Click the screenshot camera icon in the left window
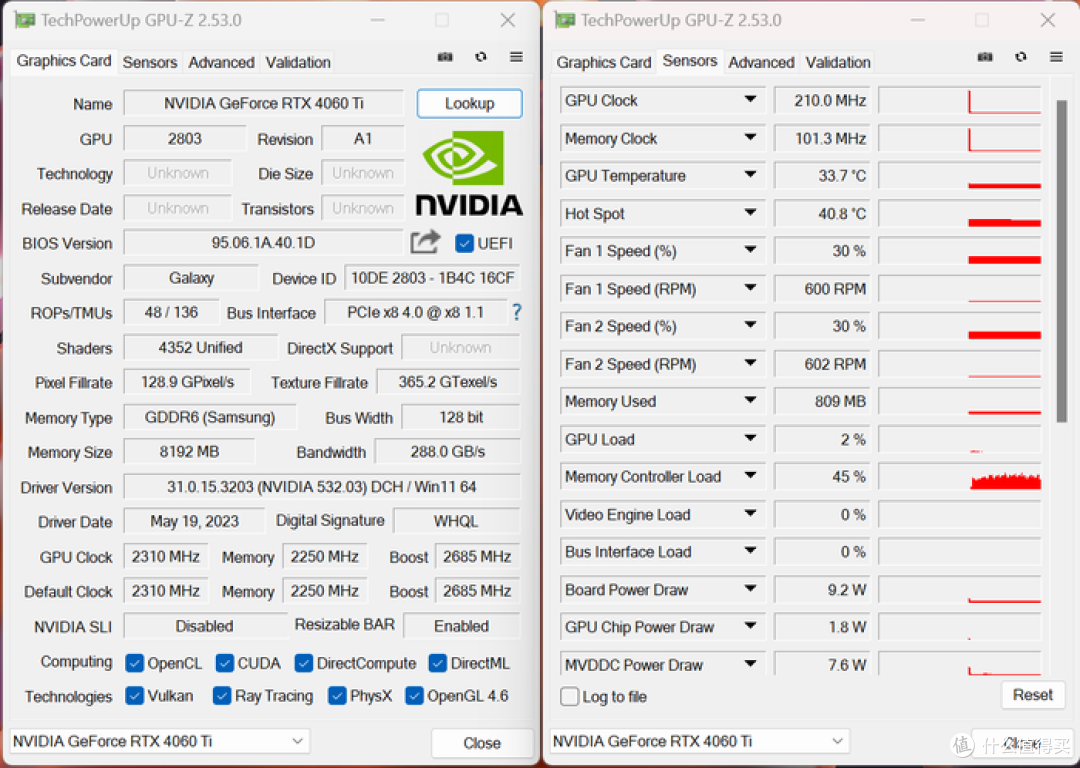 click(445, 57)
